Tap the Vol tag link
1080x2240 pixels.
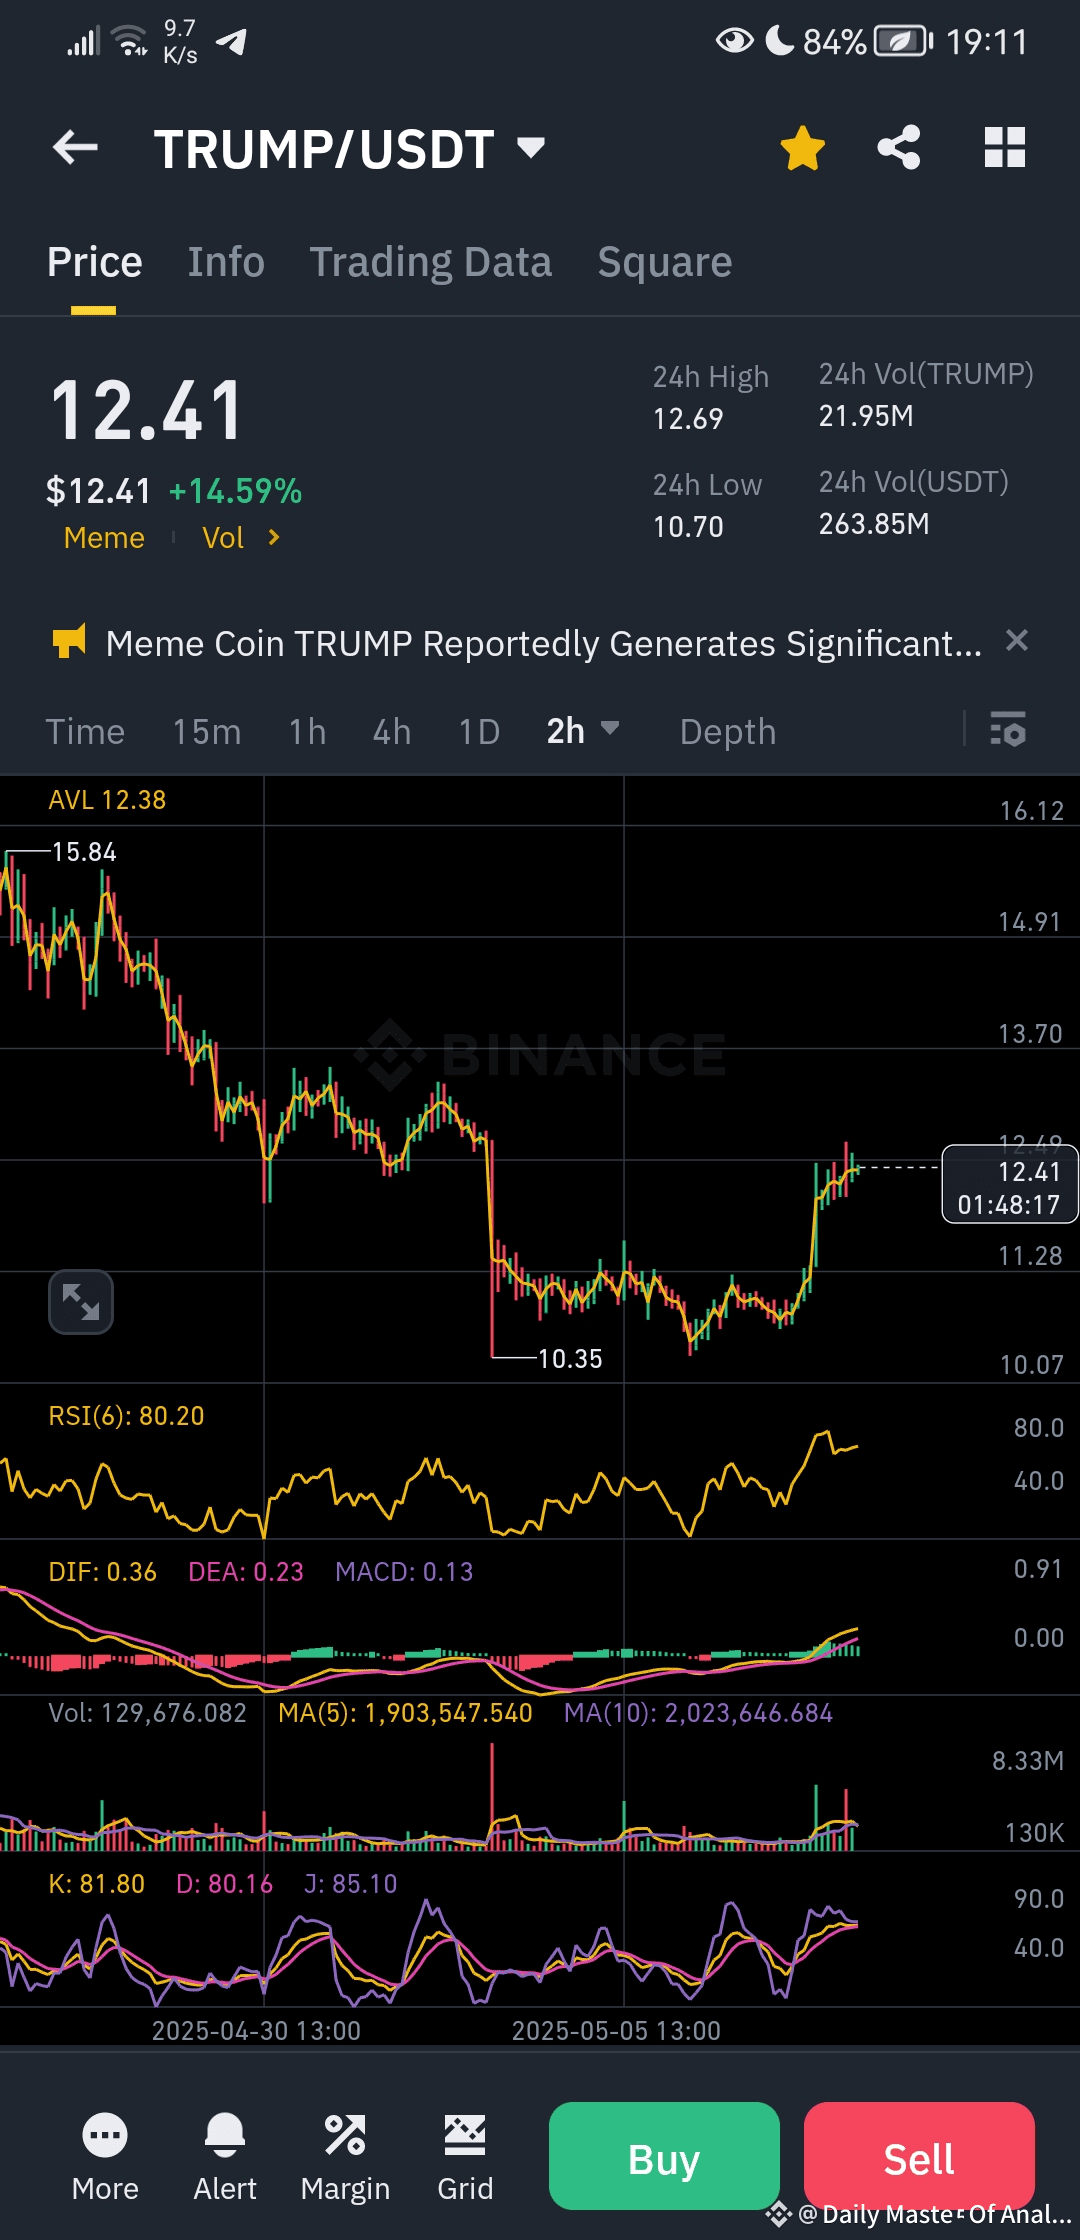pos(223,538)
